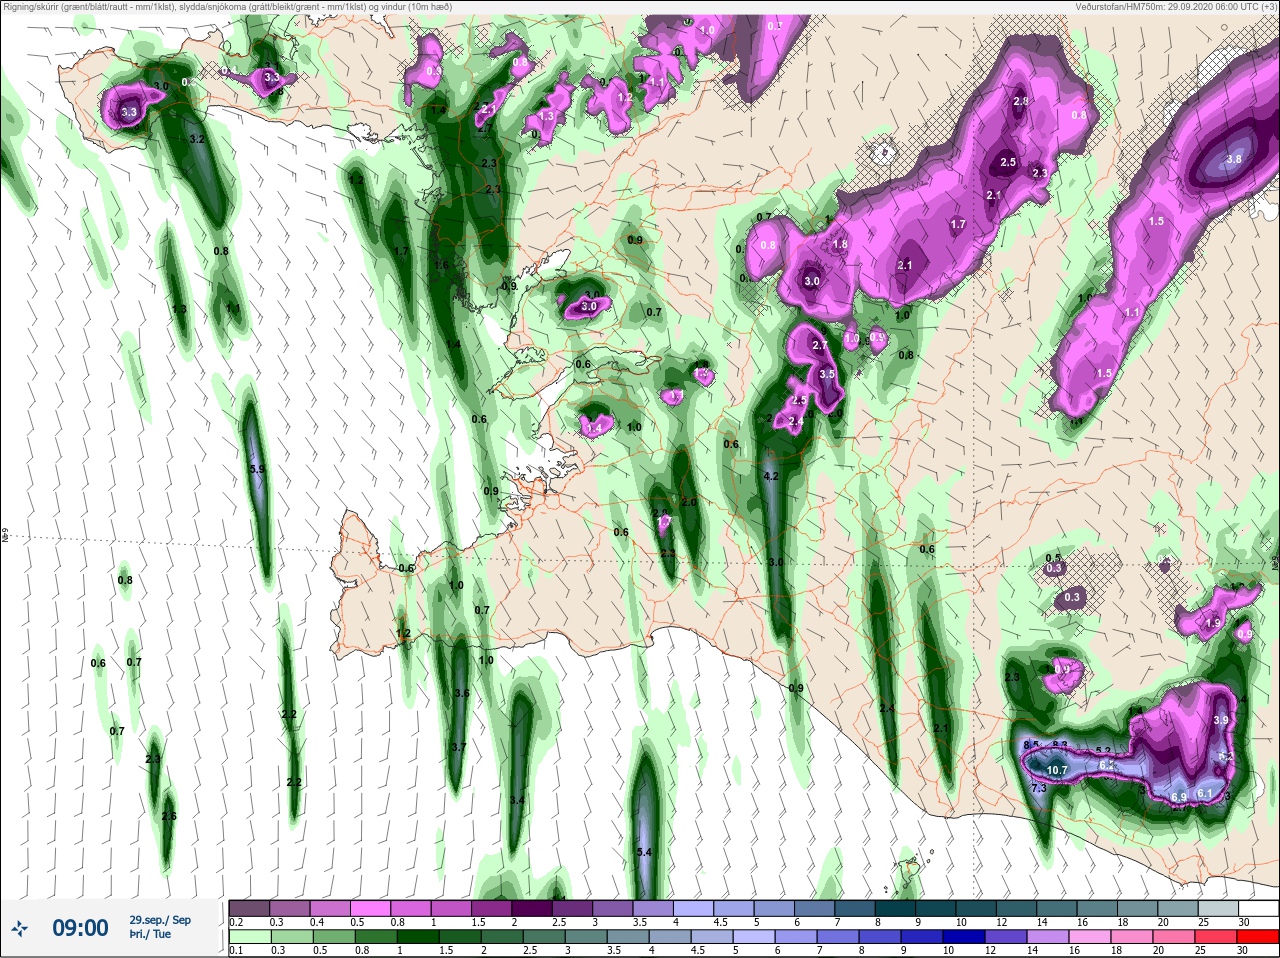
Task: Click the 5.4 value on the southern rain band
Action: tap(644, 852)
